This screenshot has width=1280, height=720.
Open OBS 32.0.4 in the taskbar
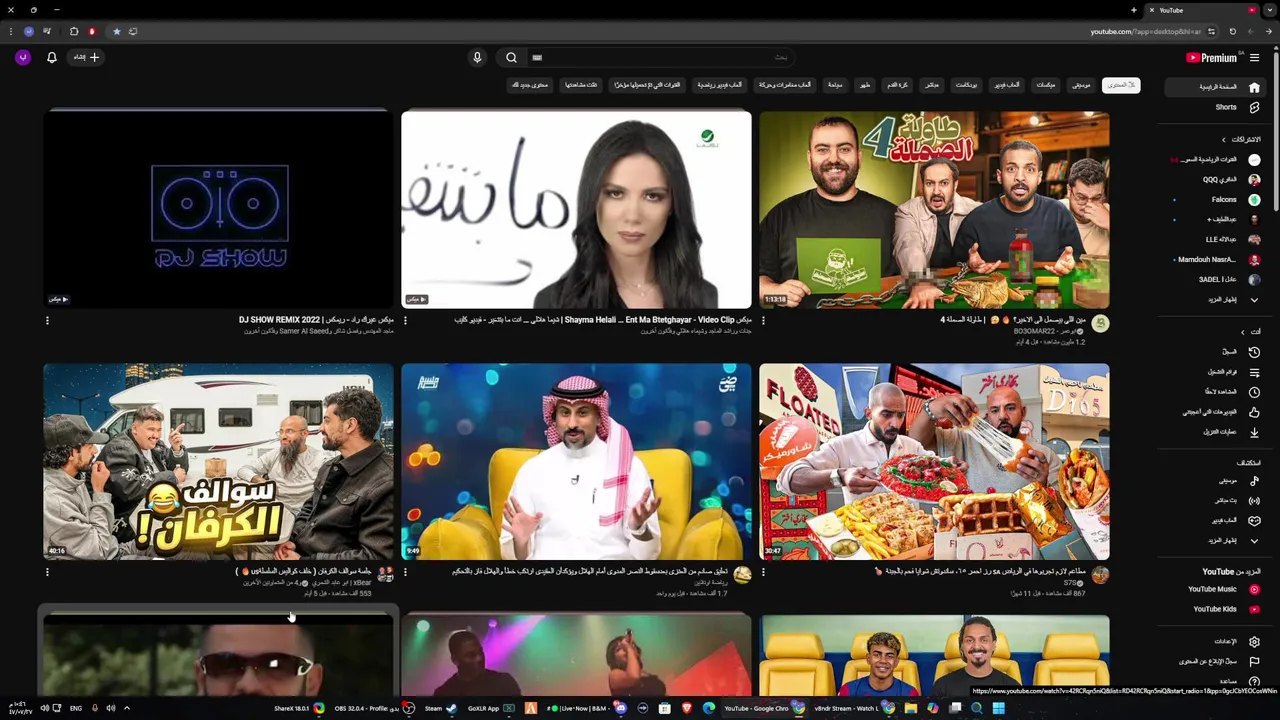(374, 708)
